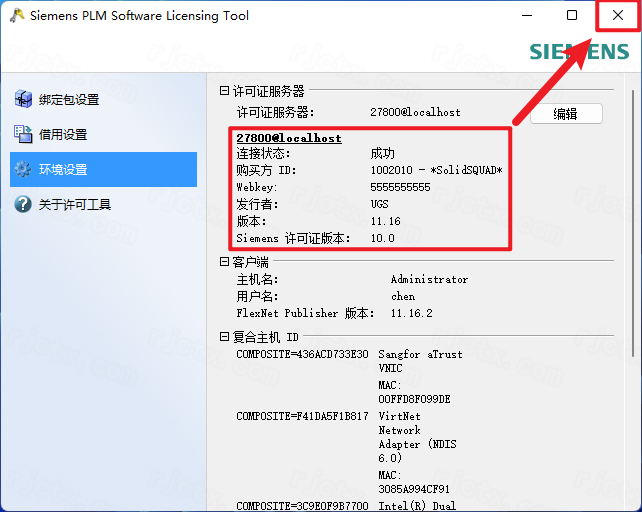Open the 绑定包设置 page label
Screen dimensions: 642x512
69,99
